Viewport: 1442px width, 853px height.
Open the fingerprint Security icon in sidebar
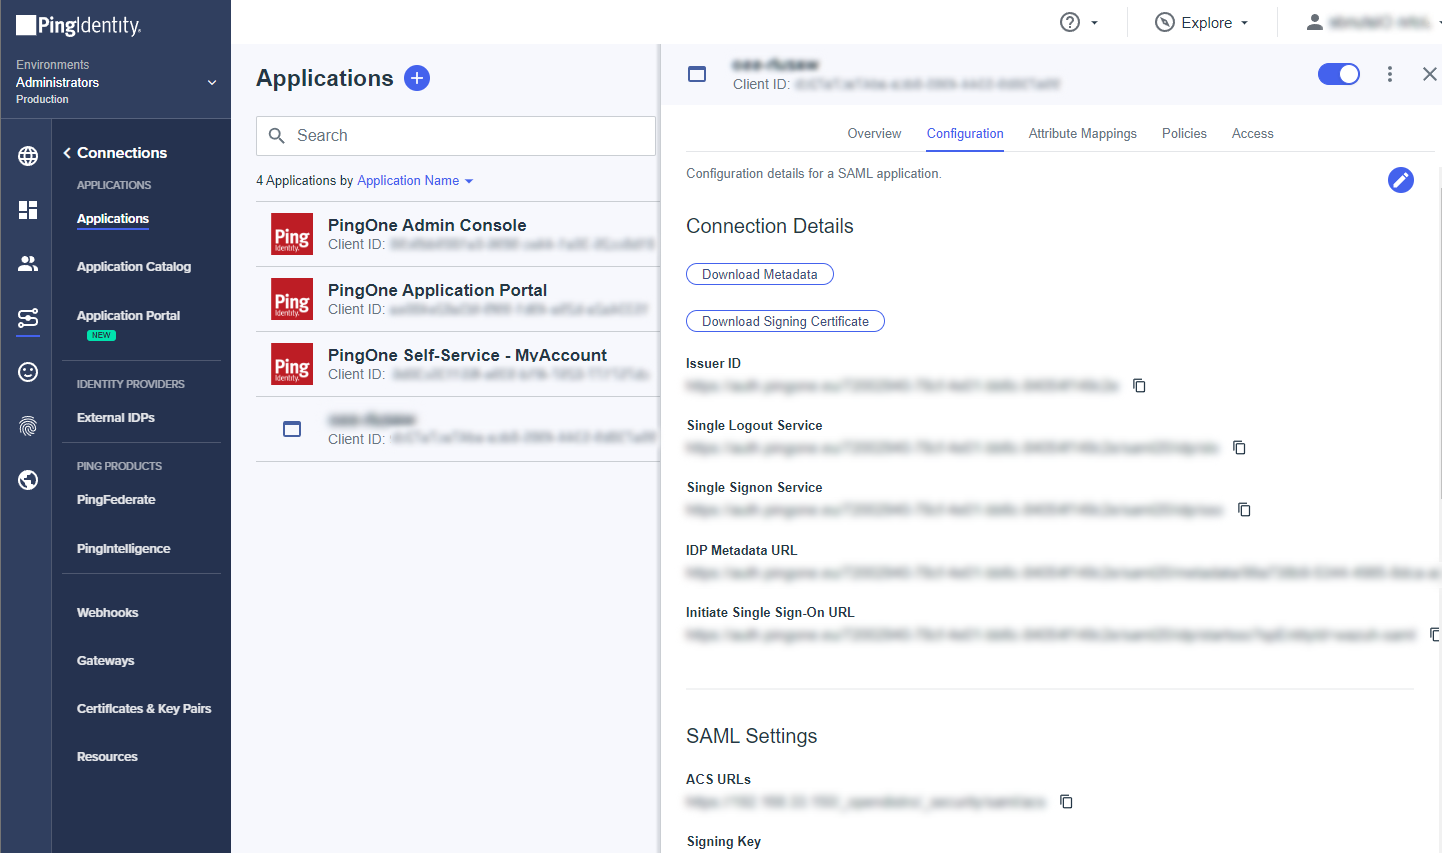pyautogui.click(x=28, y=426)
